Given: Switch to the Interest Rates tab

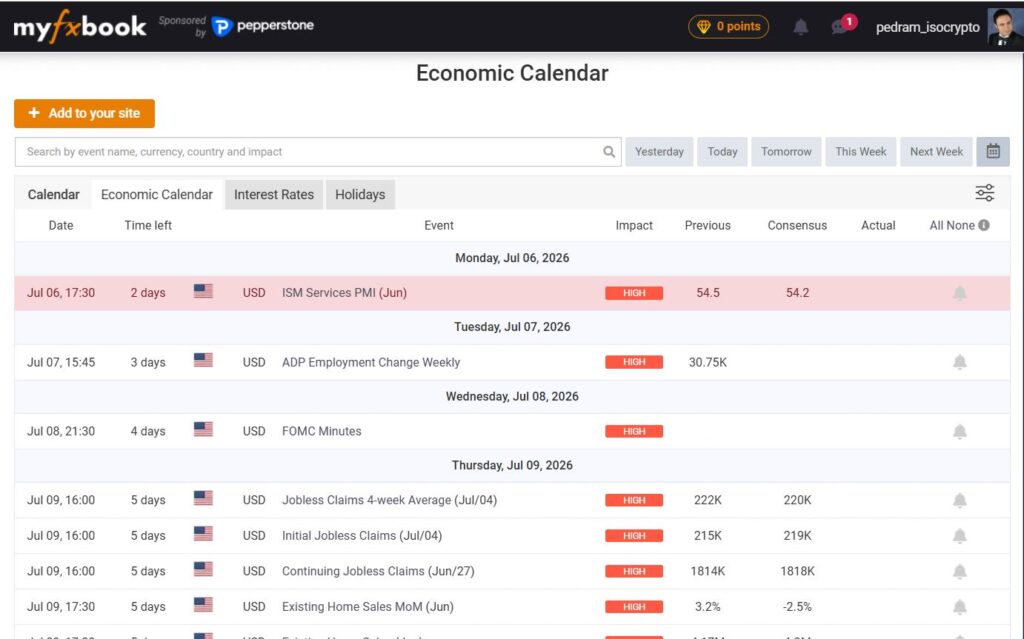Looking at the screenshot, I should [x=274, y=195].
